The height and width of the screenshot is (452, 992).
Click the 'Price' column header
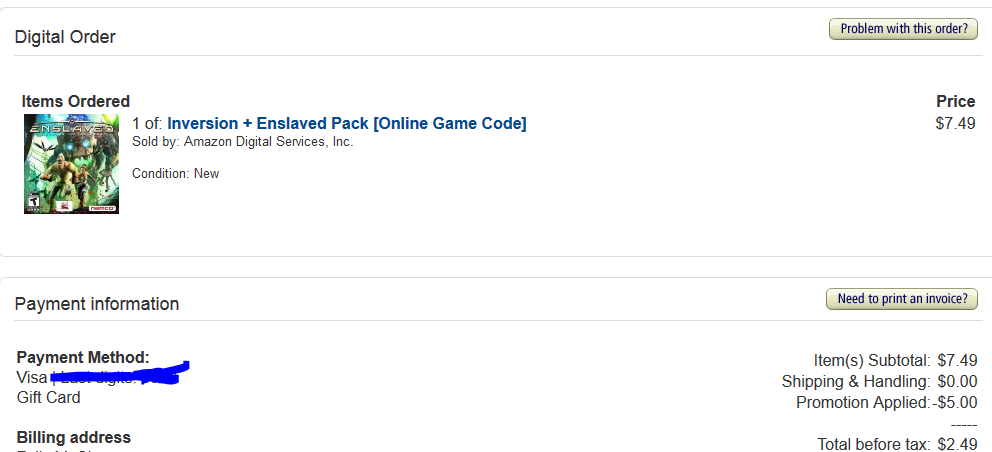click(955, 101)
